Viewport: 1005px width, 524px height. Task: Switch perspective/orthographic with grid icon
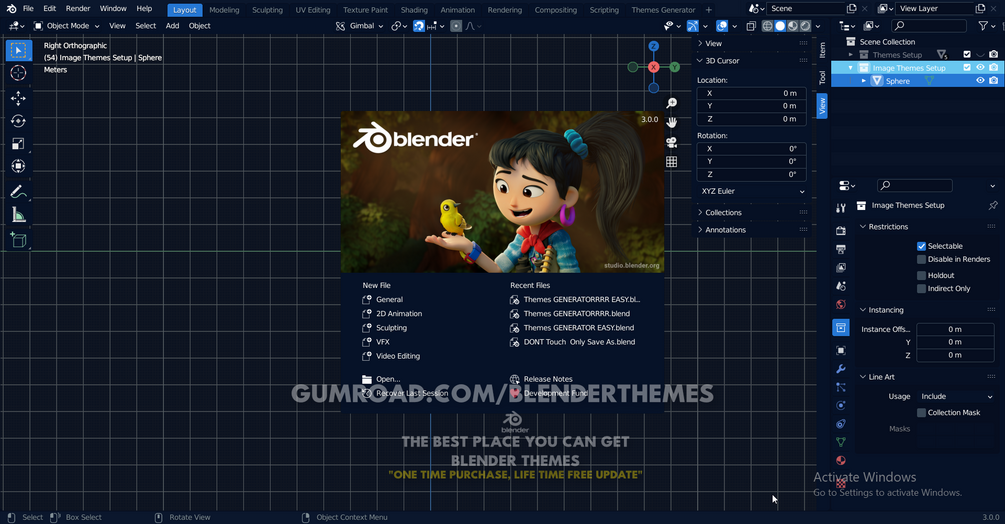[x=672, y=161]
